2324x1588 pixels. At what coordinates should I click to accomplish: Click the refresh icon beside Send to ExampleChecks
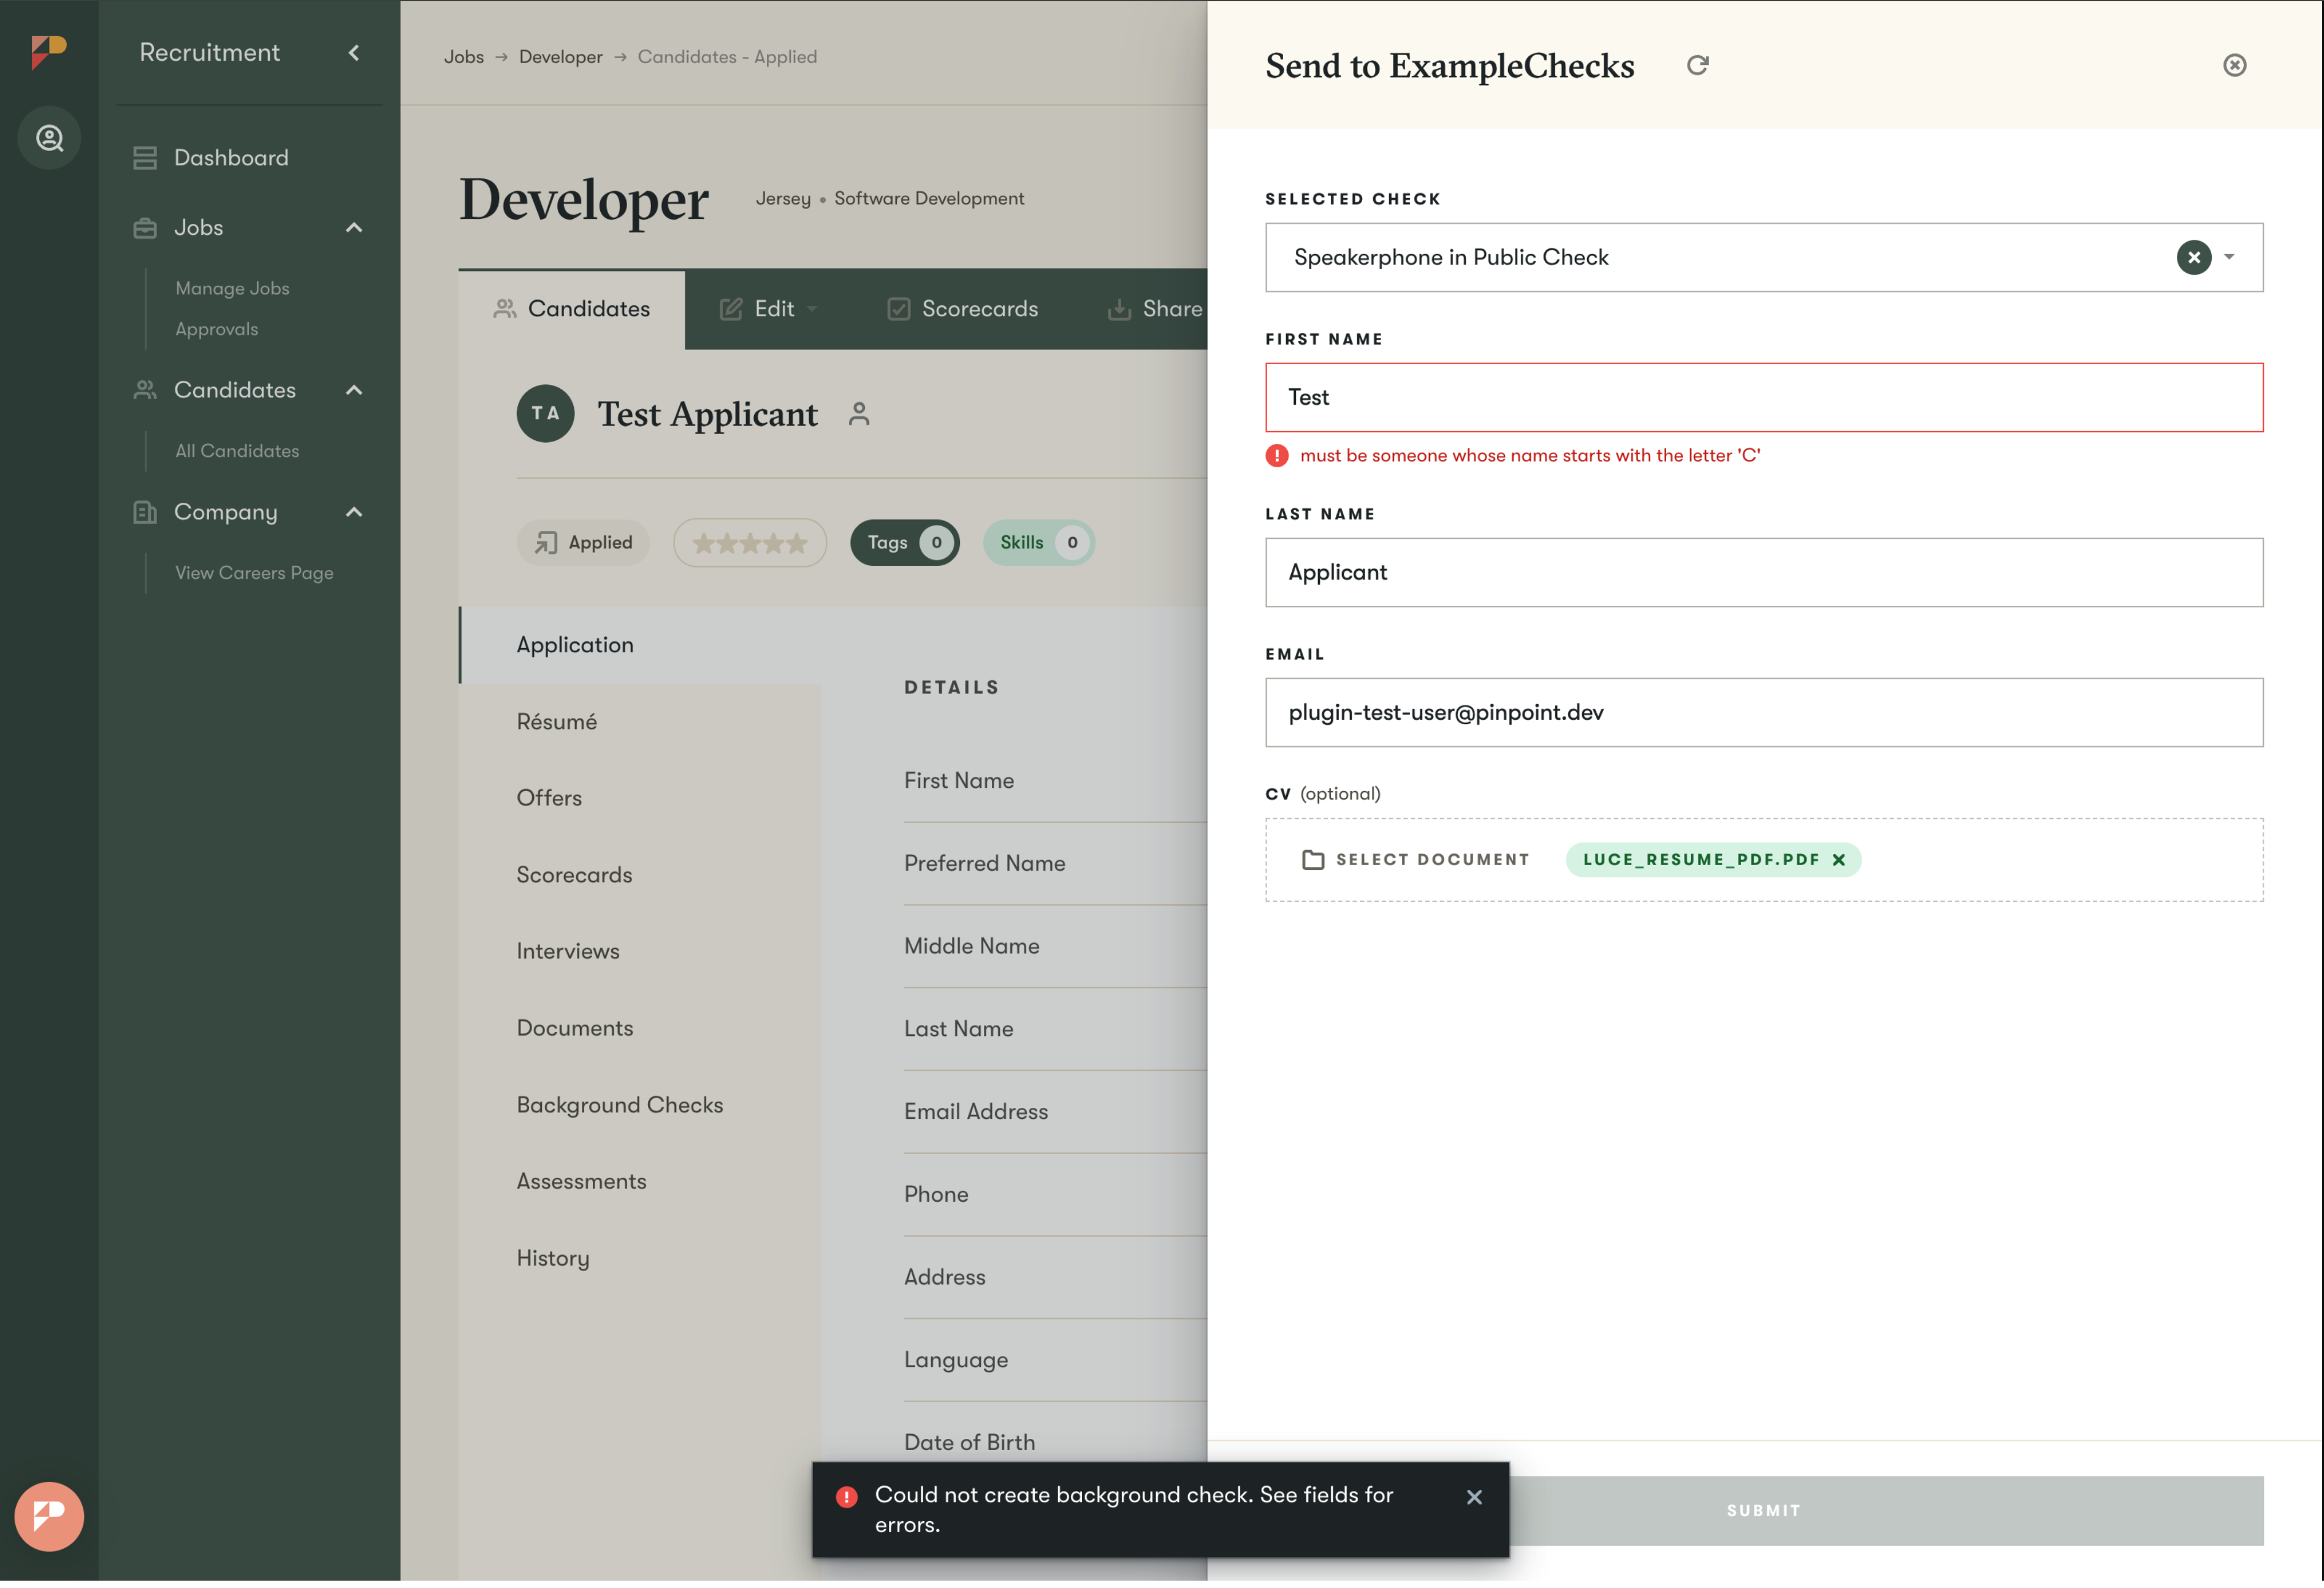pyautogui.click(x=1697, y=65)
